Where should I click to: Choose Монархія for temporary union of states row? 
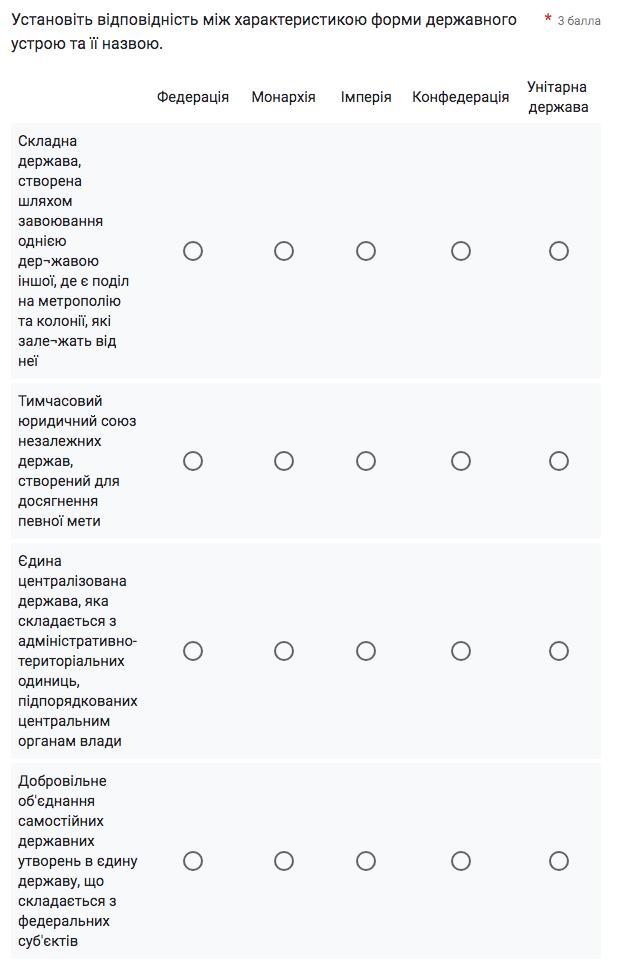click(284, 461)
